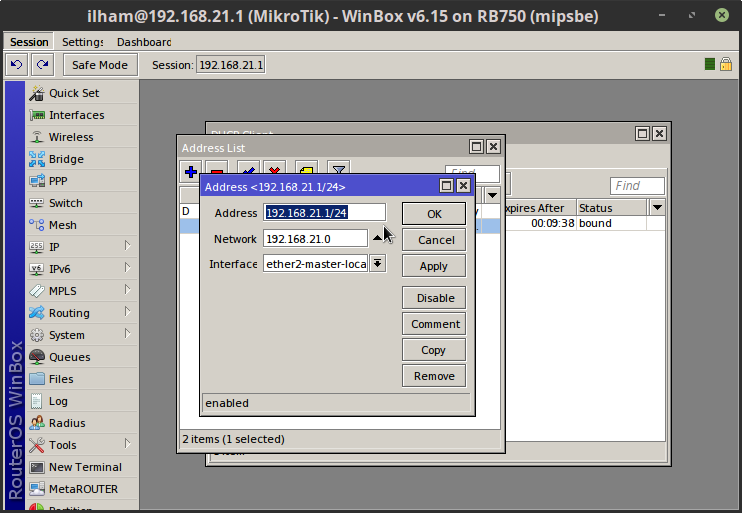Viewport: 742px width, 513px height.
Task: Click the Undo arrow icon
Action: tap(17, 64)
